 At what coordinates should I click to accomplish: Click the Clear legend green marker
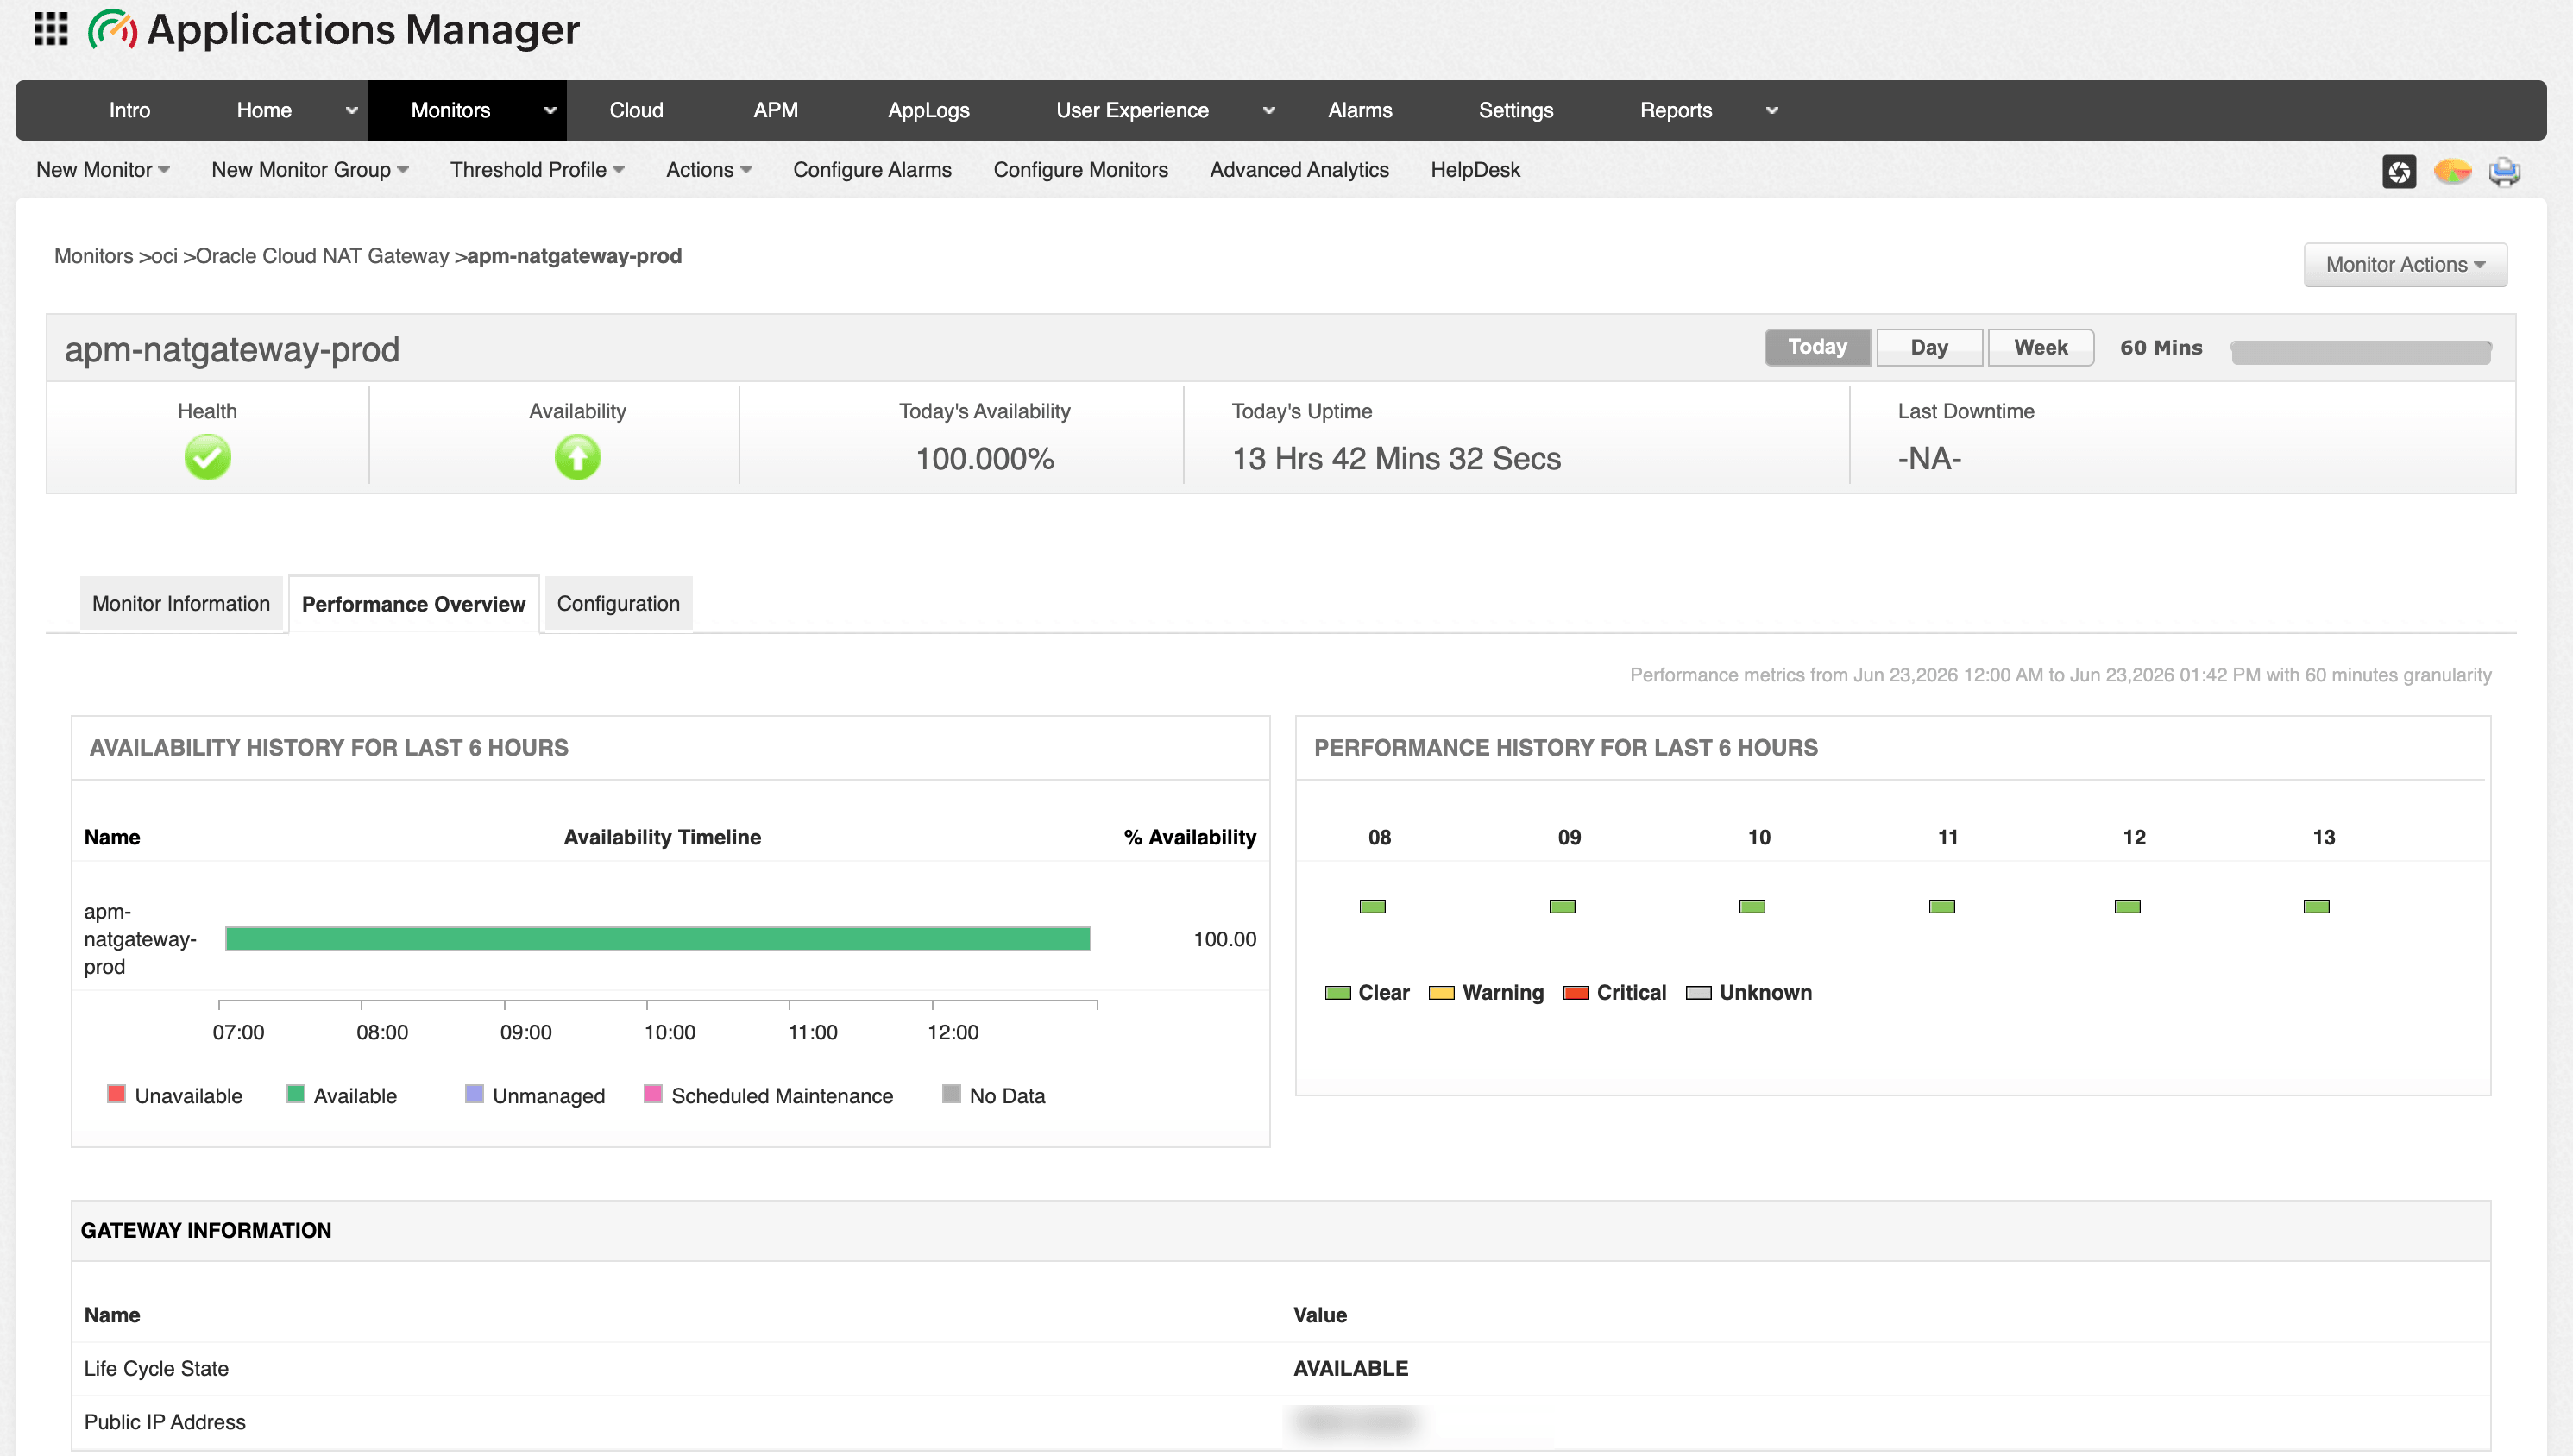tap(1337, 993)
